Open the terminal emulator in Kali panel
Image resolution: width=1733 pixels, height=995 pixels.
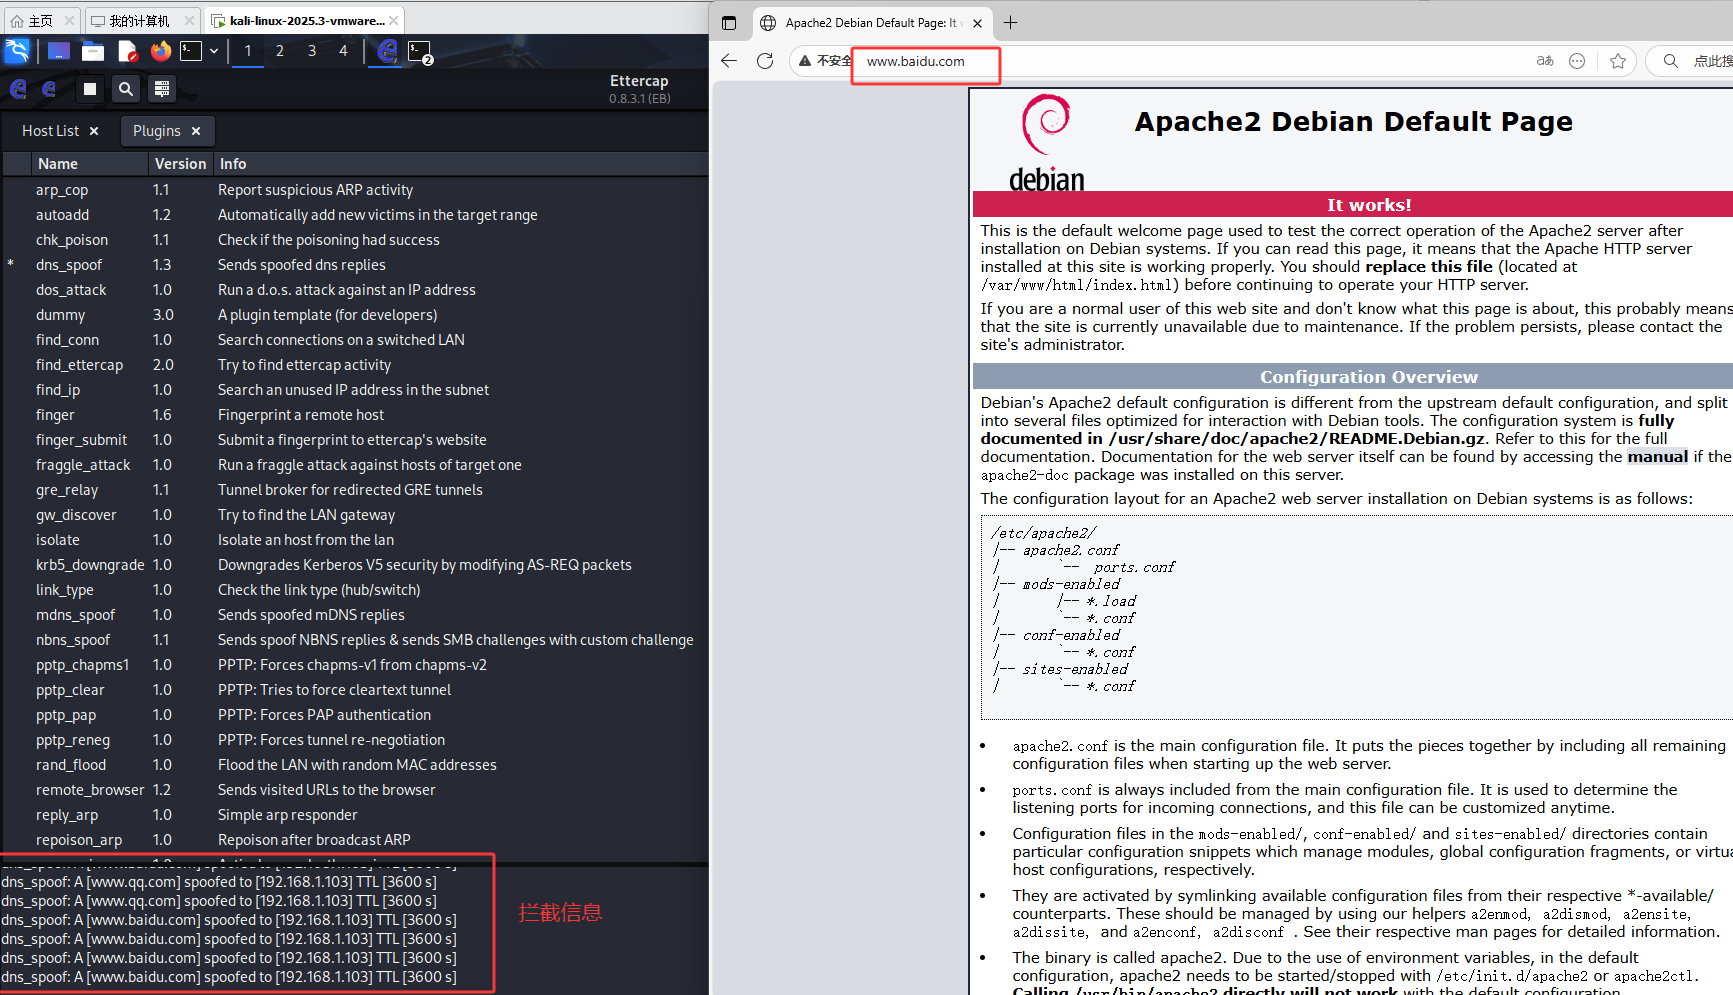(x=191, y=51)
